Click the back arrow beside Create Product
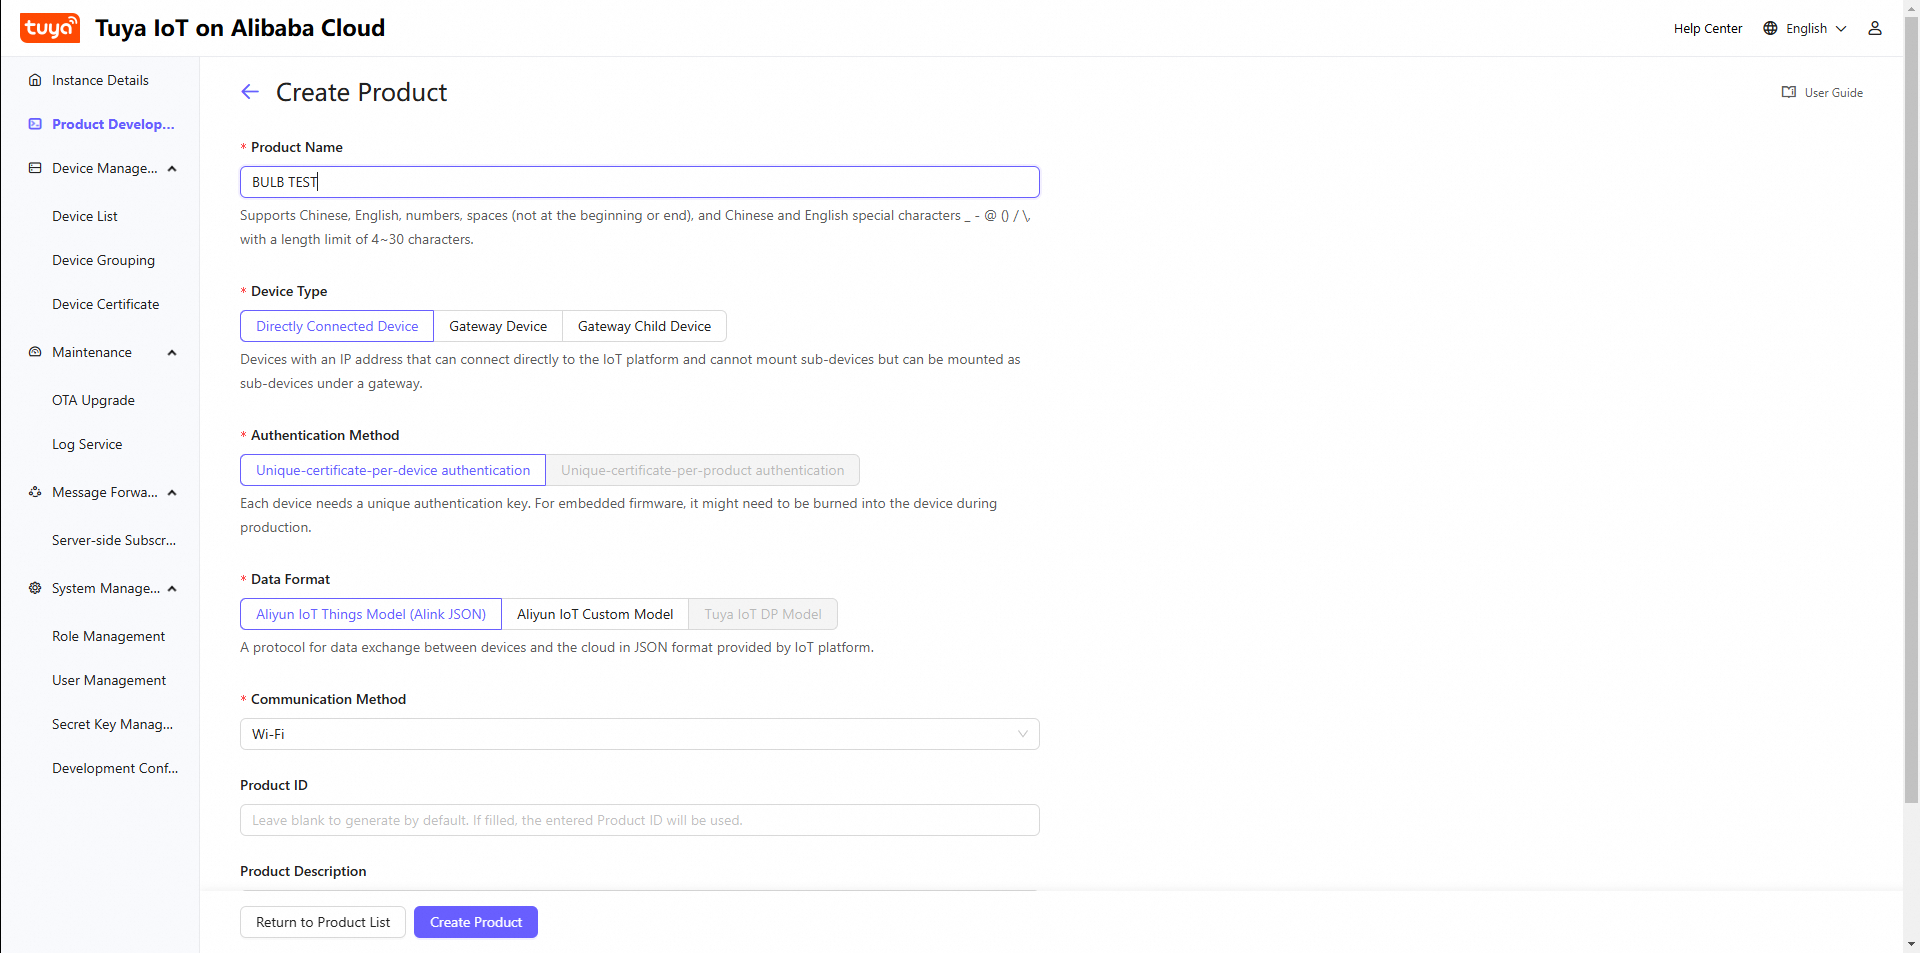The image size is (1920, 953). [x=250, y=92]
